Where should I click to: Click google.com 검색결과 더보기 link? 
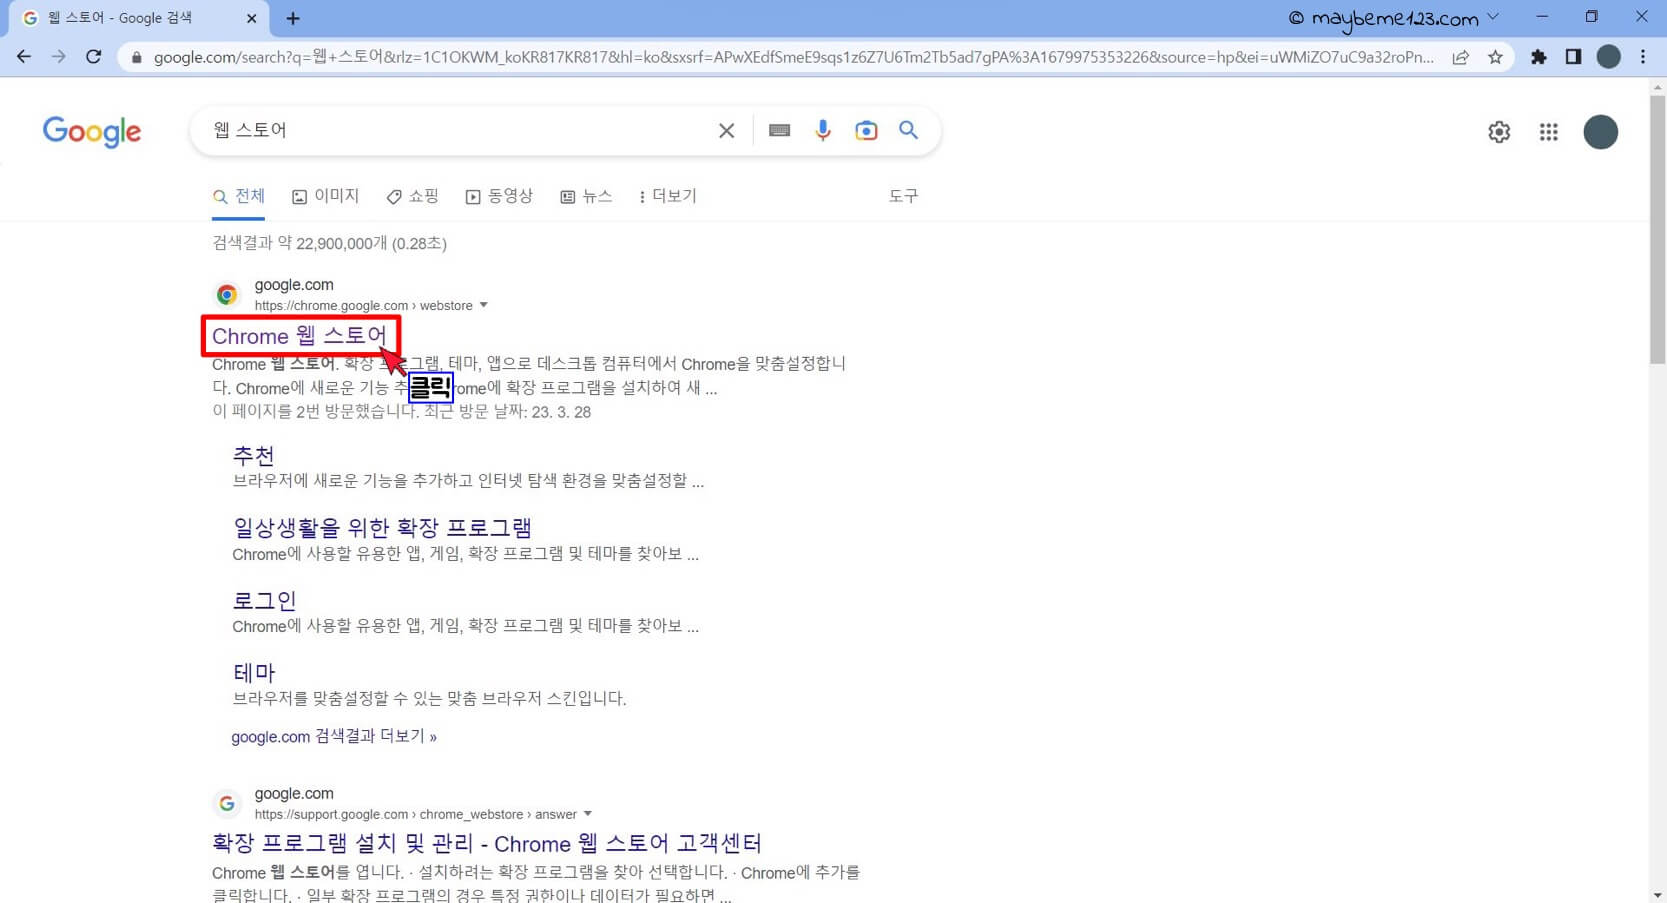click(334, 736)
